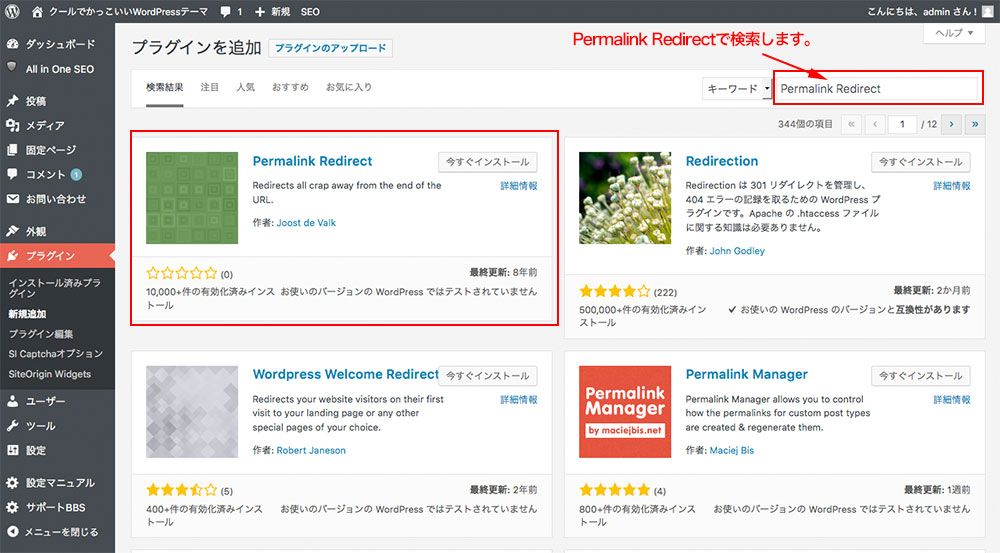
Task: Open 詳細情報 for Redirection
Action: pos(952,186)
